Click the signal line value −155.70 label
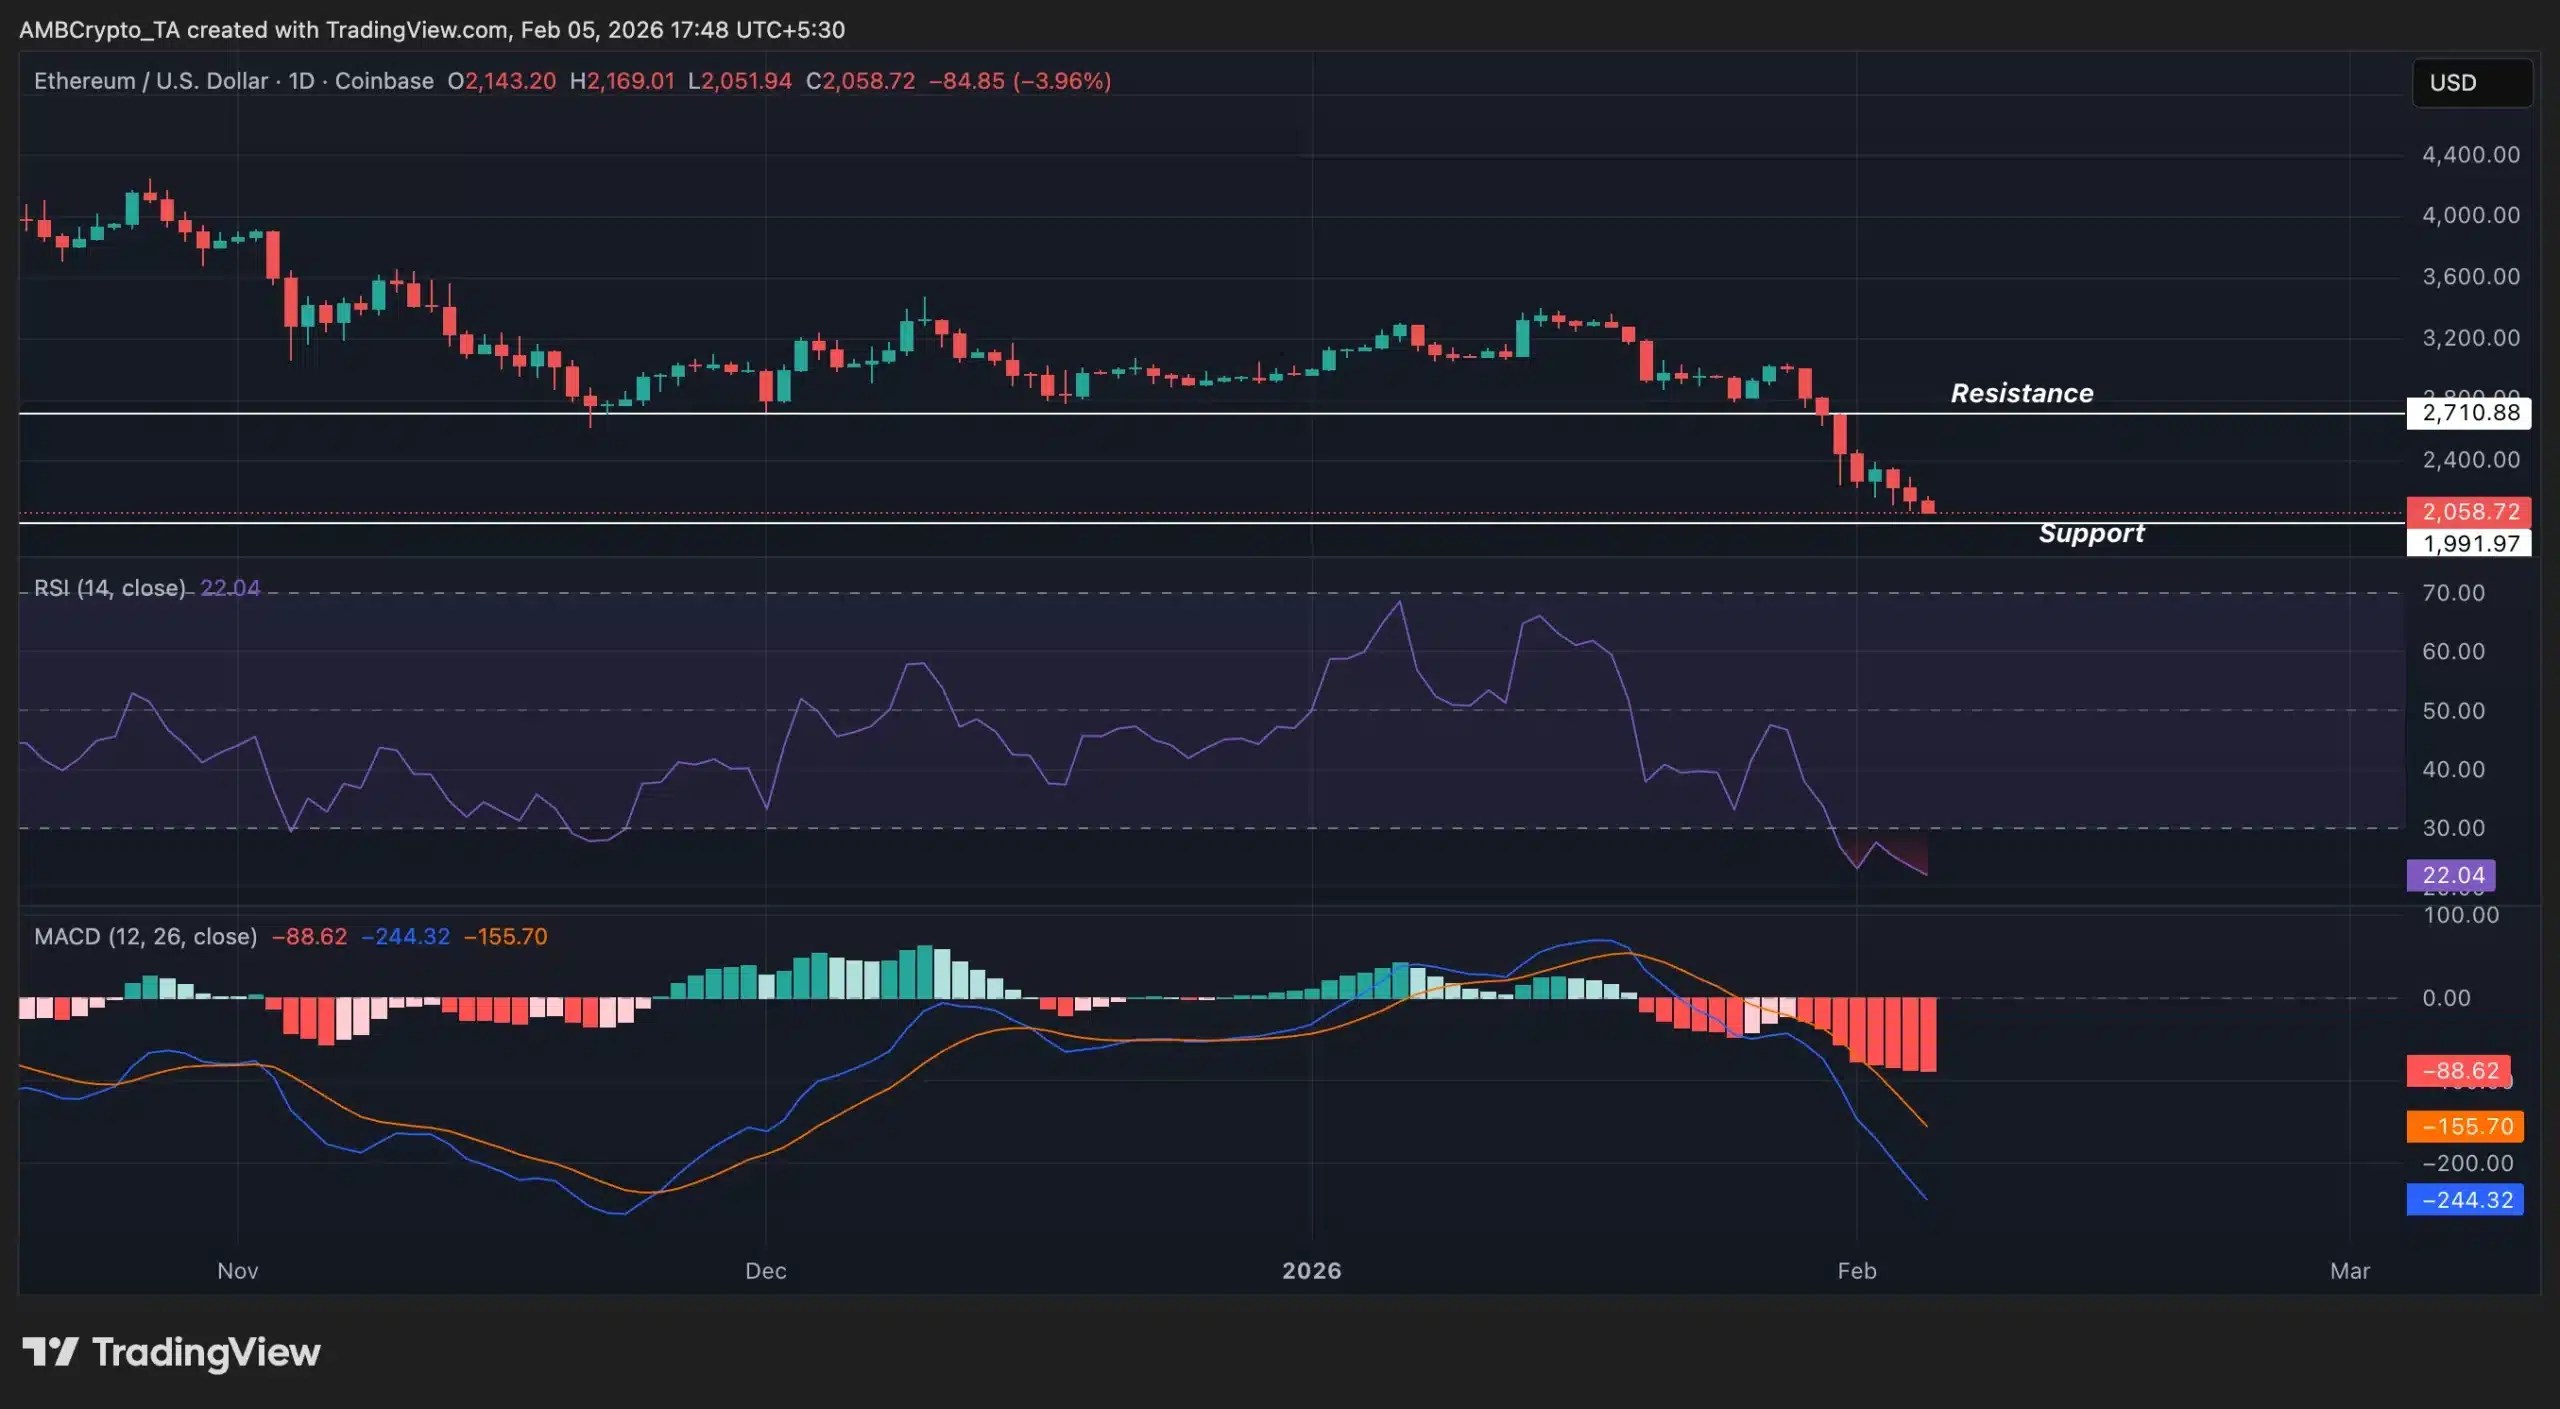2560x1409 pixels. click(2463, 1126)
